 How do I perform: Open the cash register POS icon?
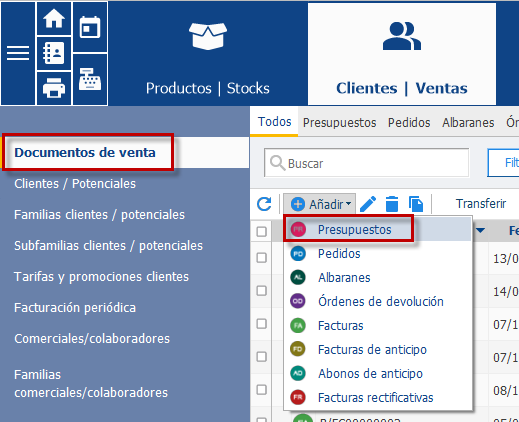(x=90, y=79)
